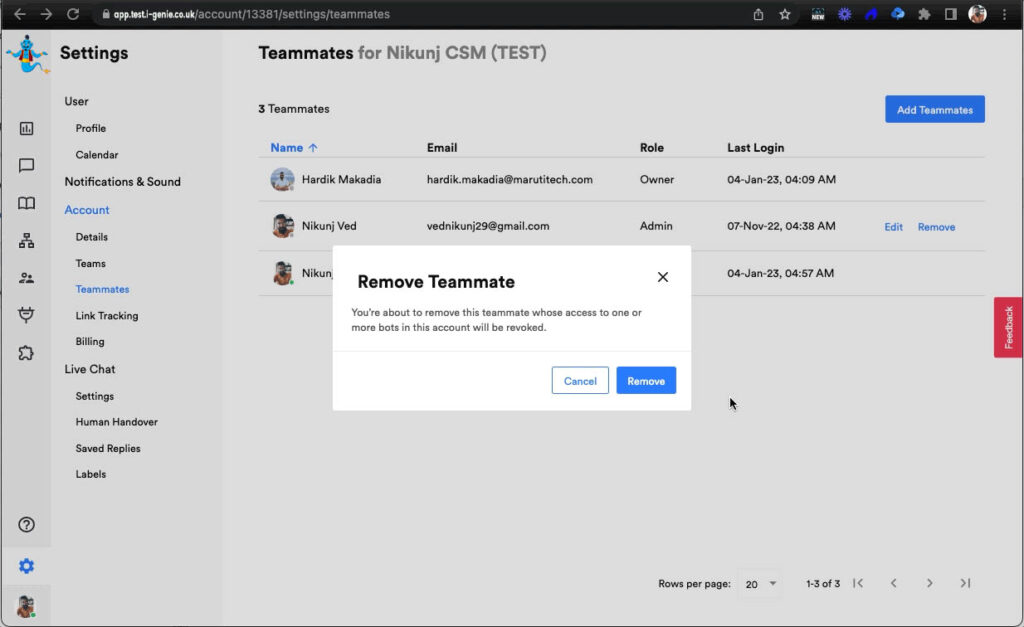Screen dimensions: 1024x627
Task: Select Billing from the settings menu
Action: coord(90,342)
